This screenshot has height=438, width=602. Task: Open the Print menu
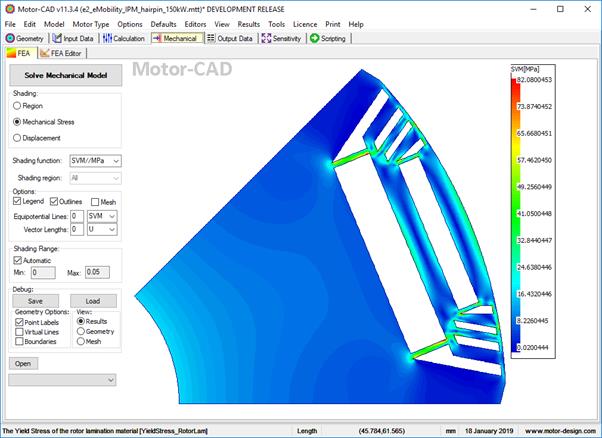[x=332, y=24]
